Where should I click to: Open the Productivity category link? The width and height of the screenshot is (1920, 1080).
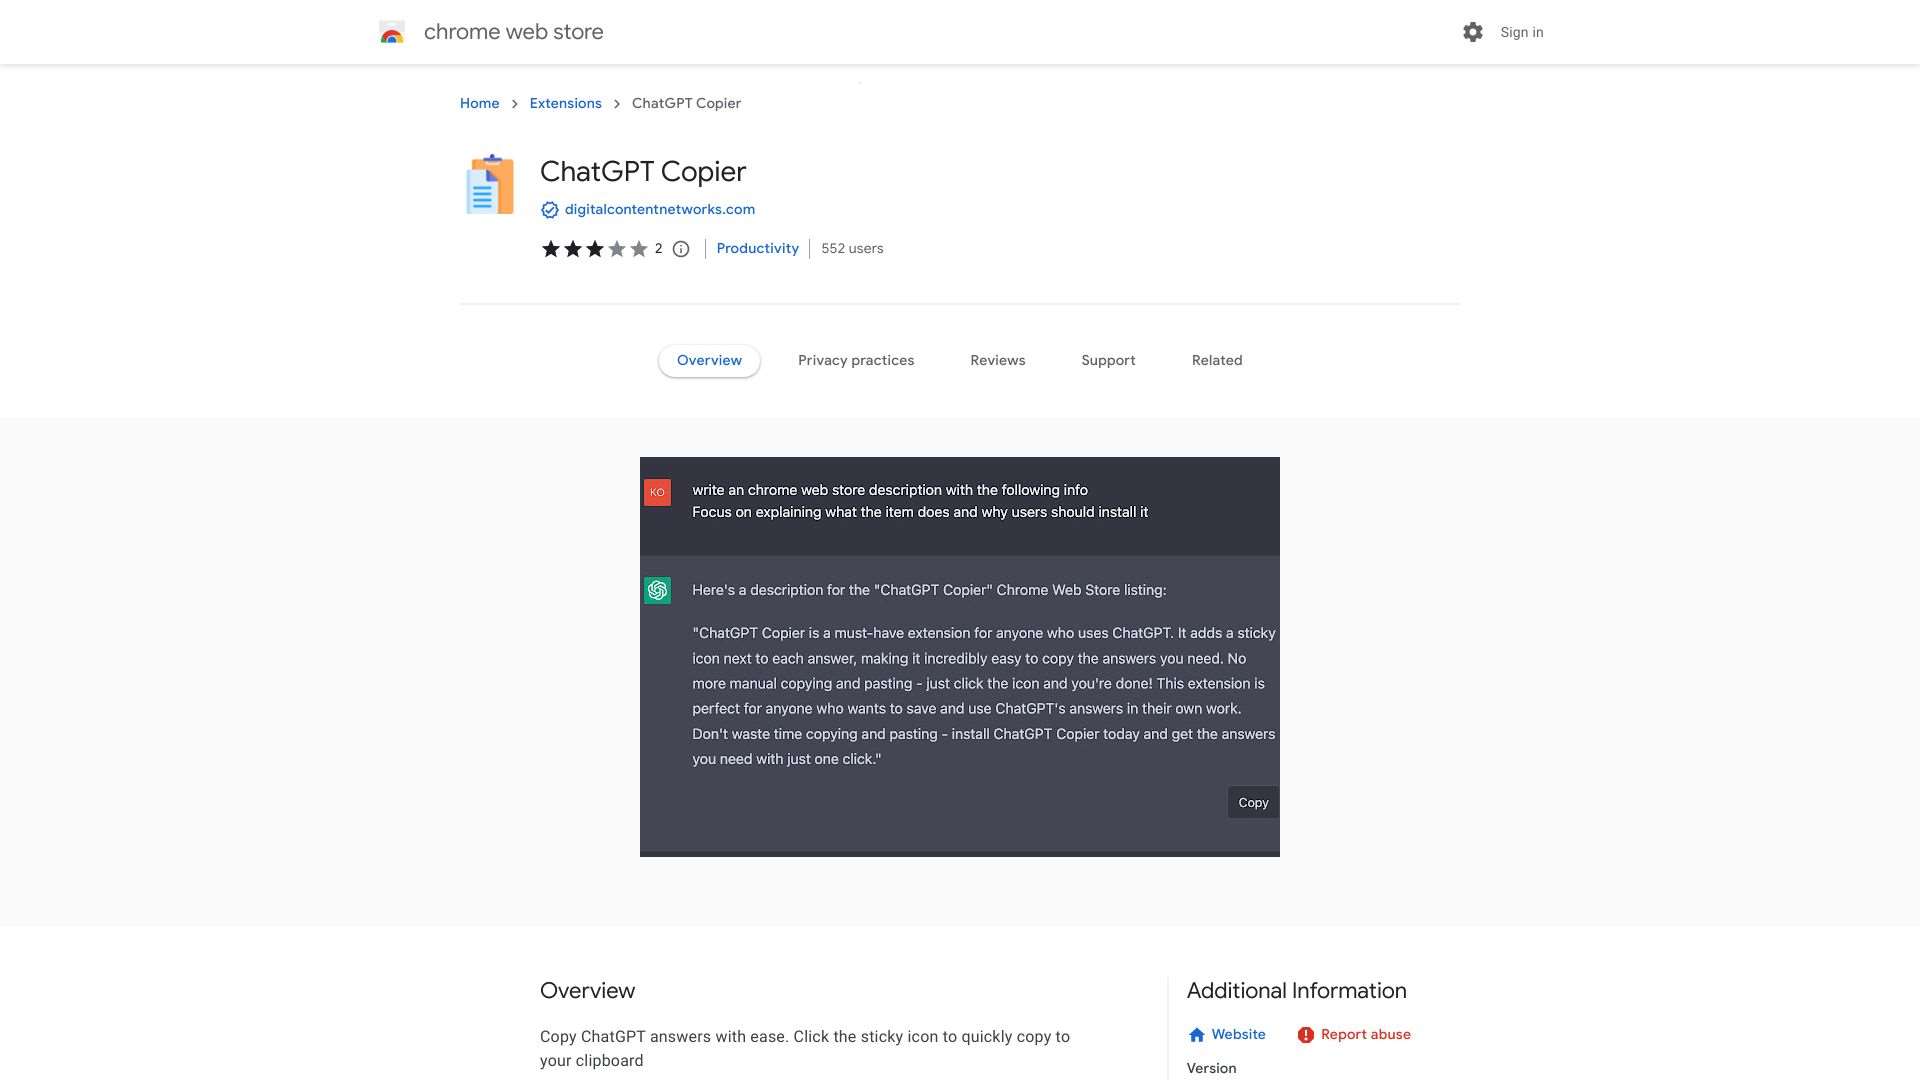(757, 248)
